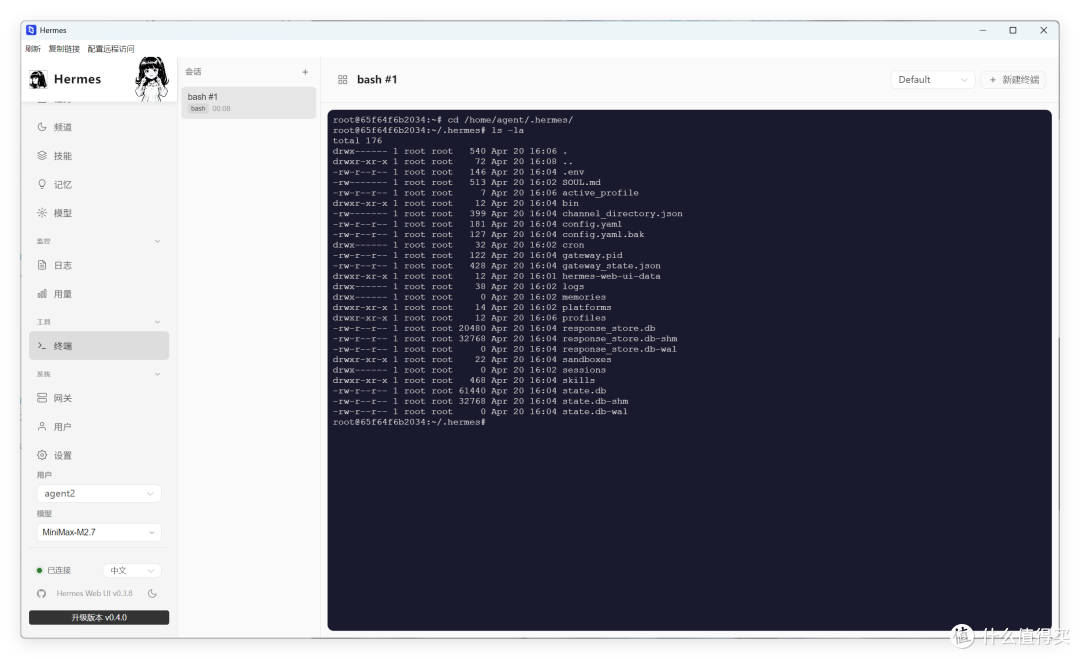1080x659 pixels.
Task: Focus the terminal prompt line at the bottom
Action: point(409,422)
